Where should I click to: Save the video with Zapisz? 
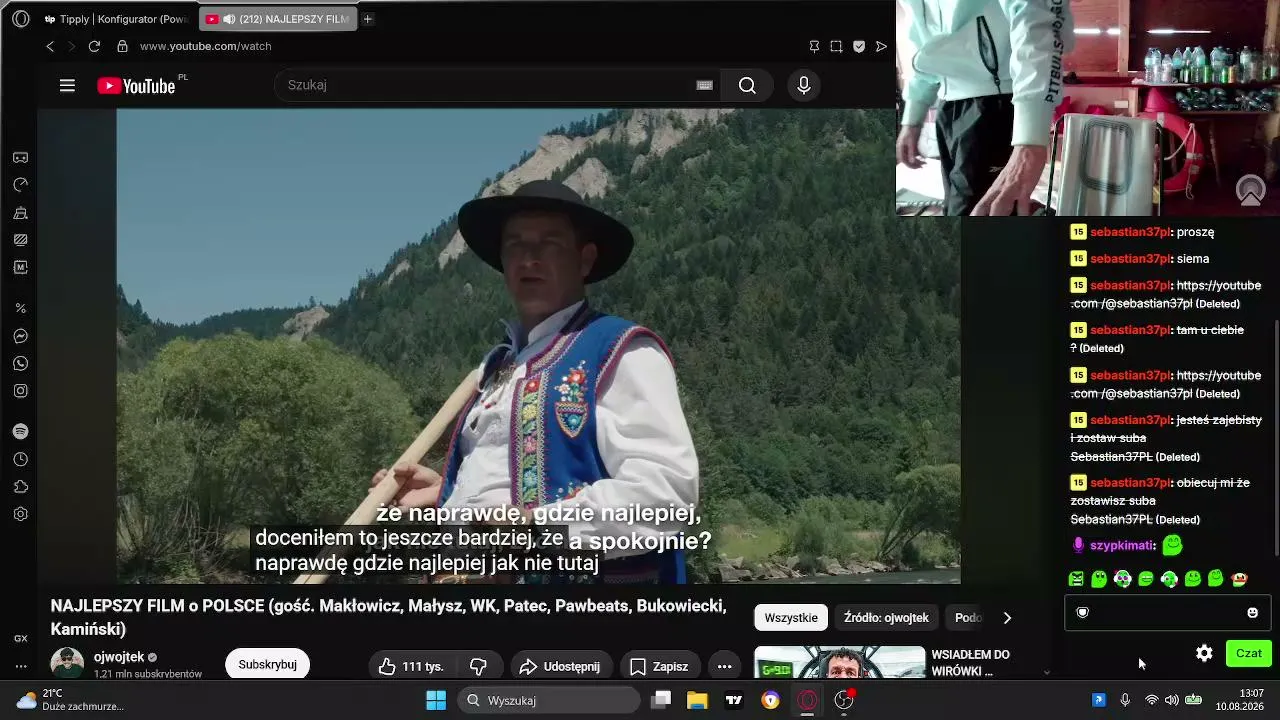pyautogui.click(x=658, y=666)
